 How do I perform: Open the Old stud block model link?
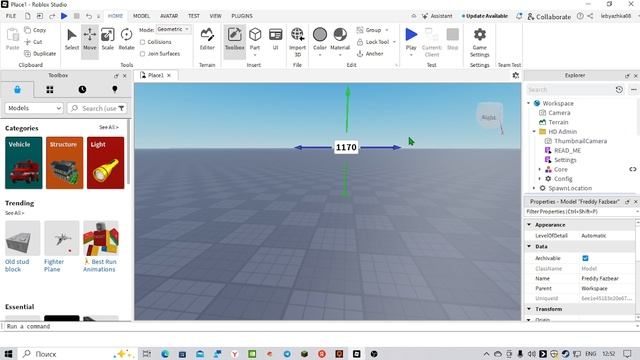click(x=17, y=265)
